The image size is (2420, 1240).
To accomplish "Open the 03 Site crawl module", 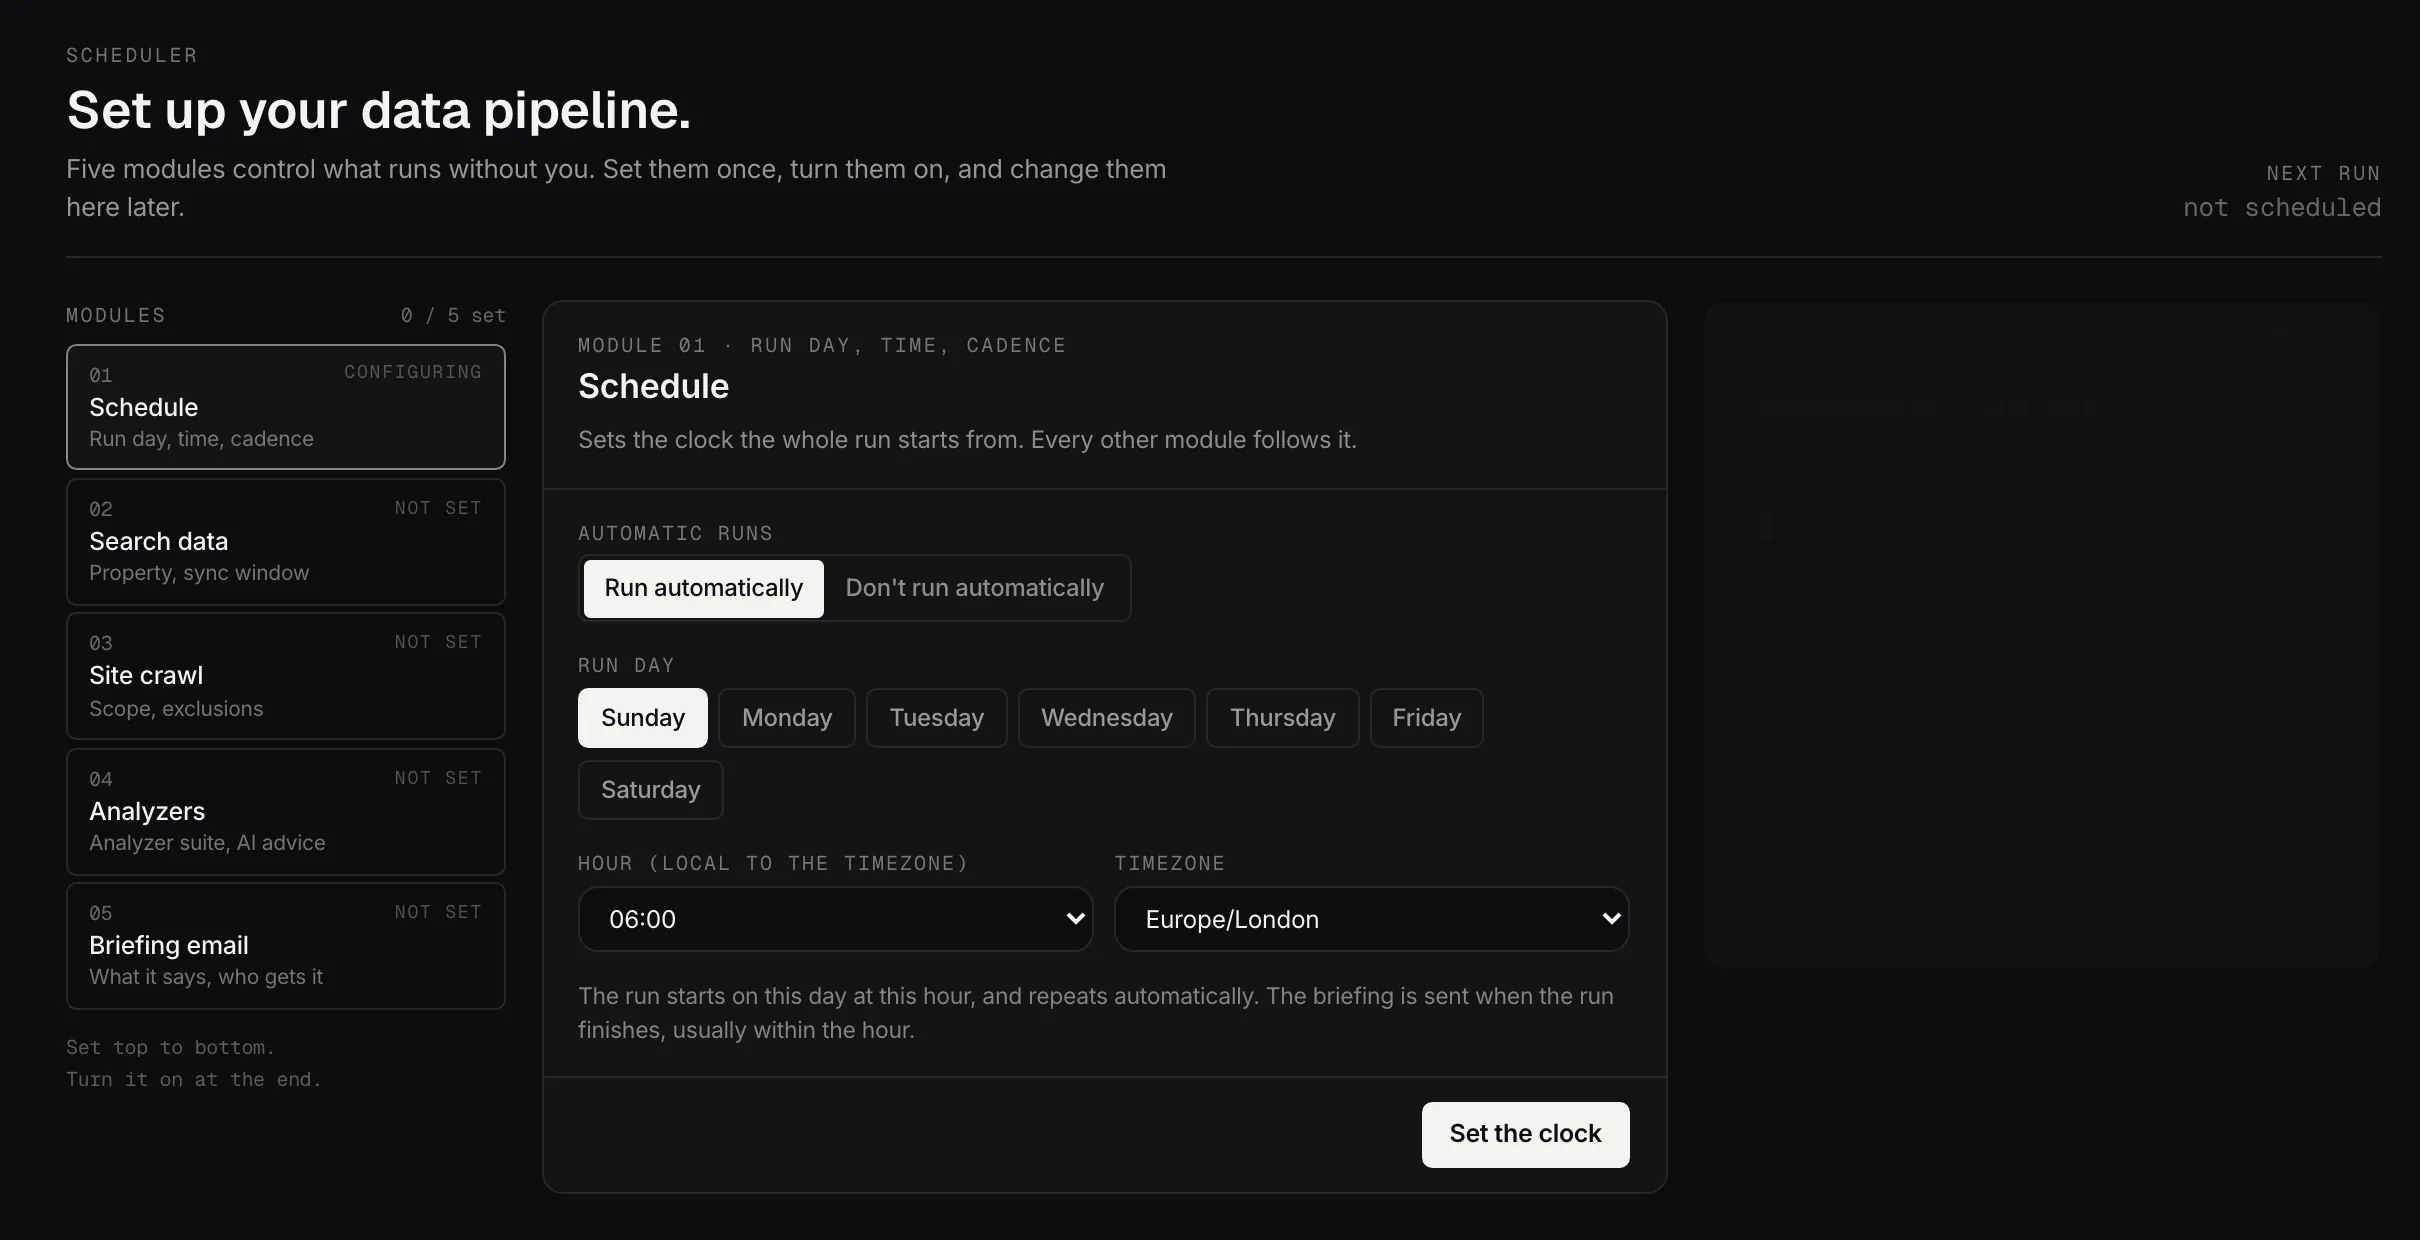I will (x=286, y=676).
